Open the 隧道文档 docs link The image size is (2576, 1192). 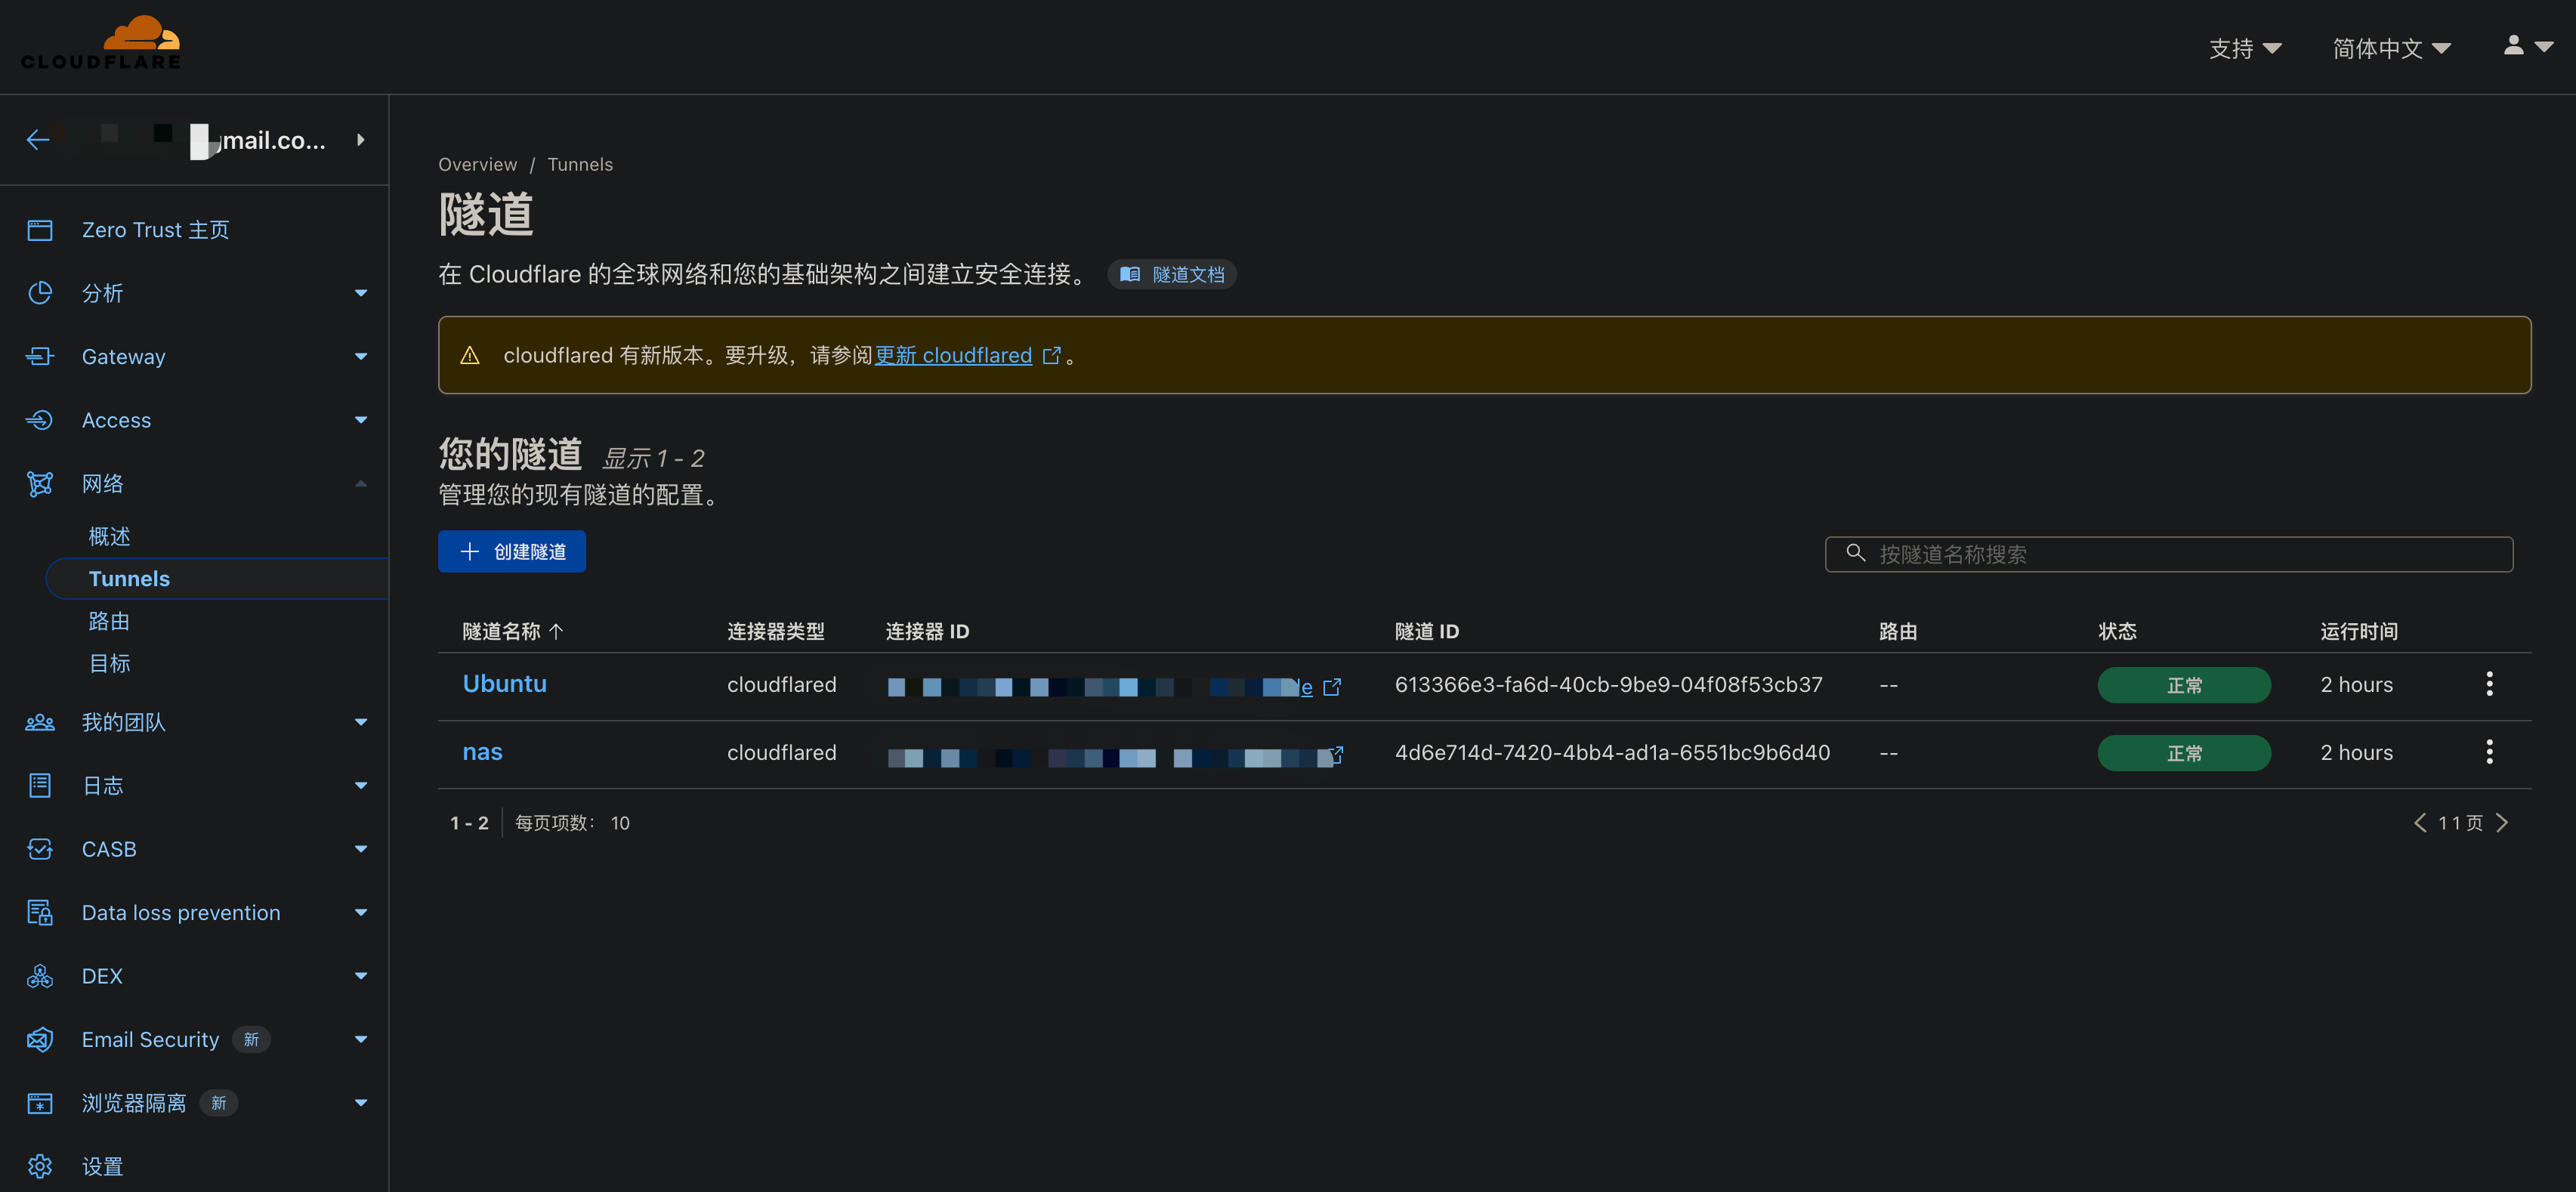pyautogui.click(x=1172, y=274)
